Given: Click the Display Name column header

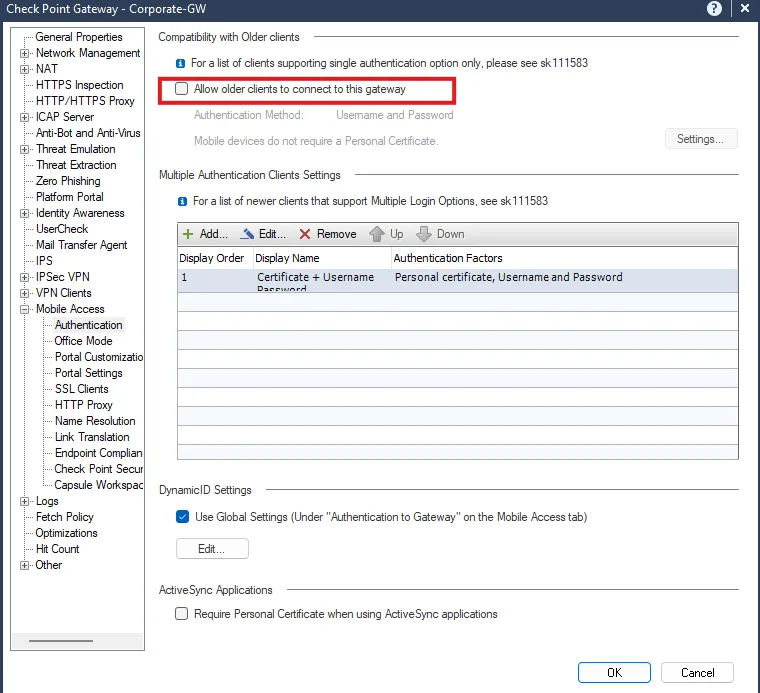Looking at the screenshot, I should [322, 258].
